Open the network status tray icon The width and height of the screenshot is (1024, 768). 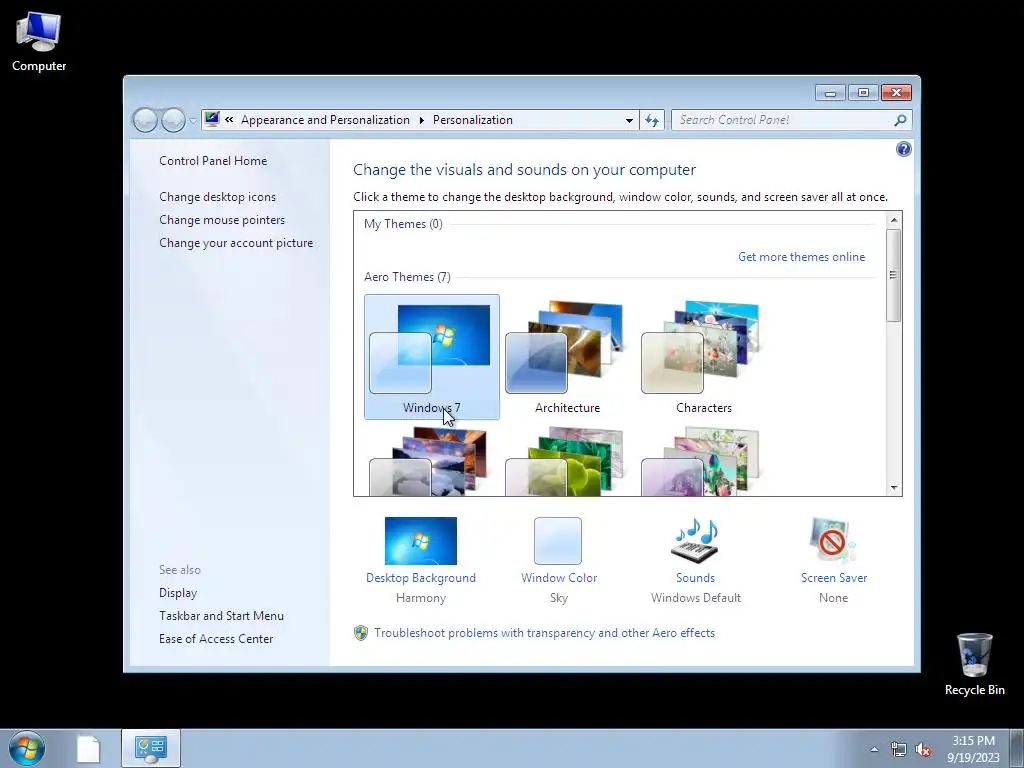click(x=898, y=749)
